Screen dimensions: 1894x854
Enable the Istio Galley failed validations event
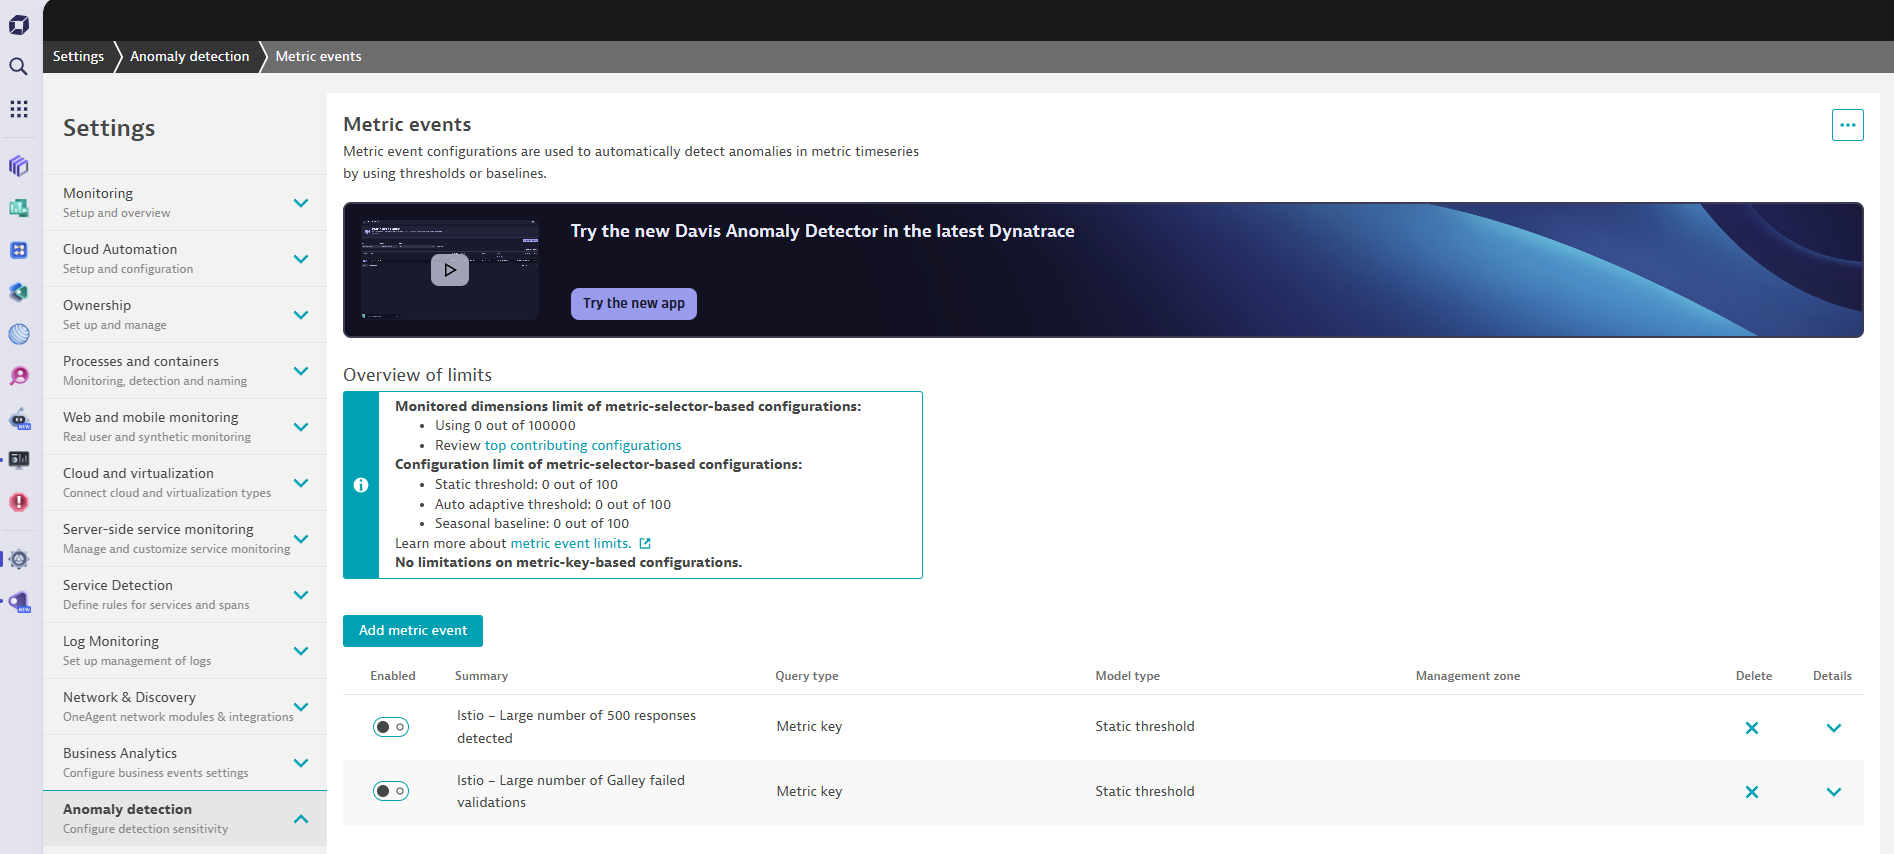[x=391, y=791]
